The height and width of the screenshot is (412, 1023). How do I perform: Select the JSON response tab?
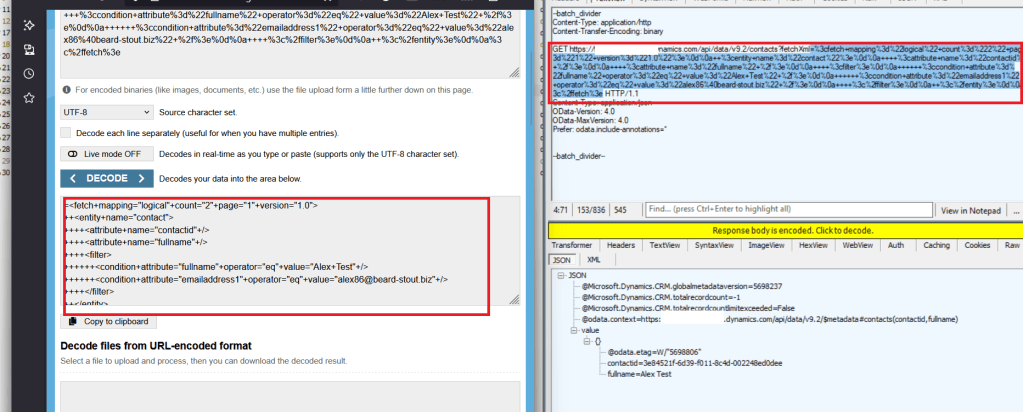point(562,259)
